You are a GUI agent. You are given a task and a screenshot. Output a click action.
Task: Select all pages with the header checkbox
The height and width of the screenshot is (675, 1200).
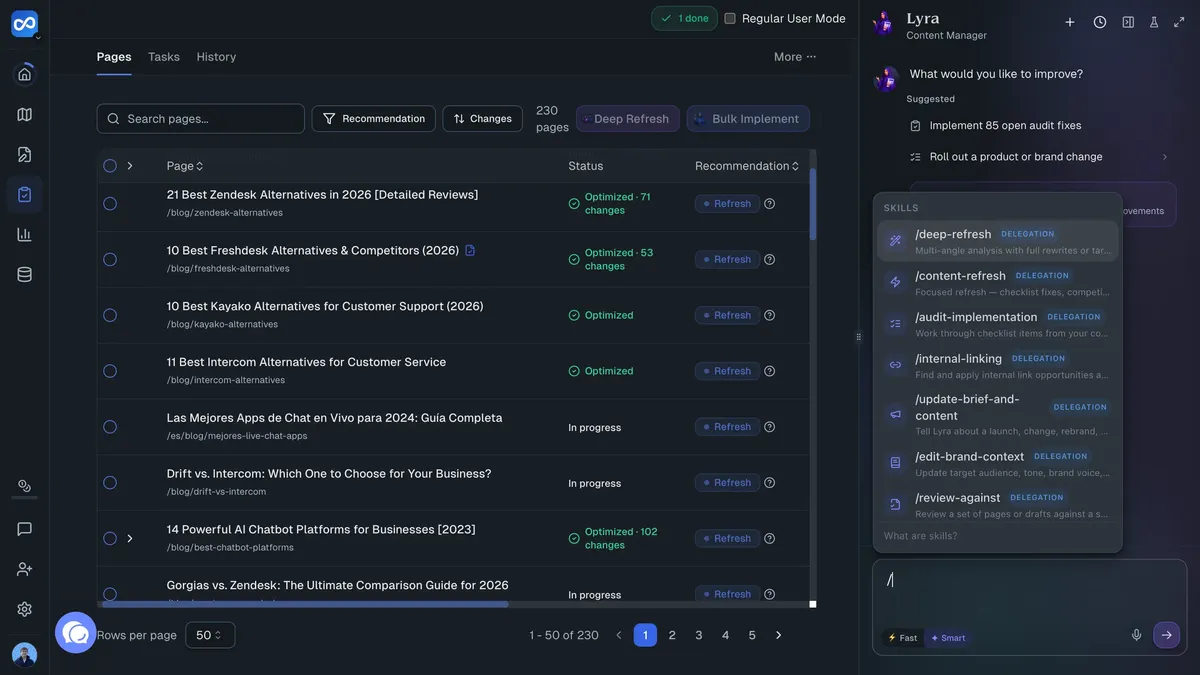pyautogui.click(x=110, y=166)
